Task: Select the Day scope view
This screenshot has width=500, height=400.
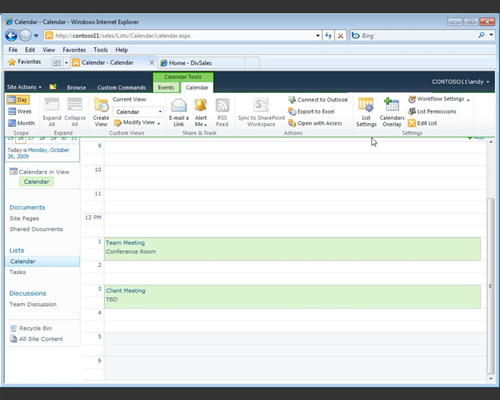Action: (x=18, y=100)
